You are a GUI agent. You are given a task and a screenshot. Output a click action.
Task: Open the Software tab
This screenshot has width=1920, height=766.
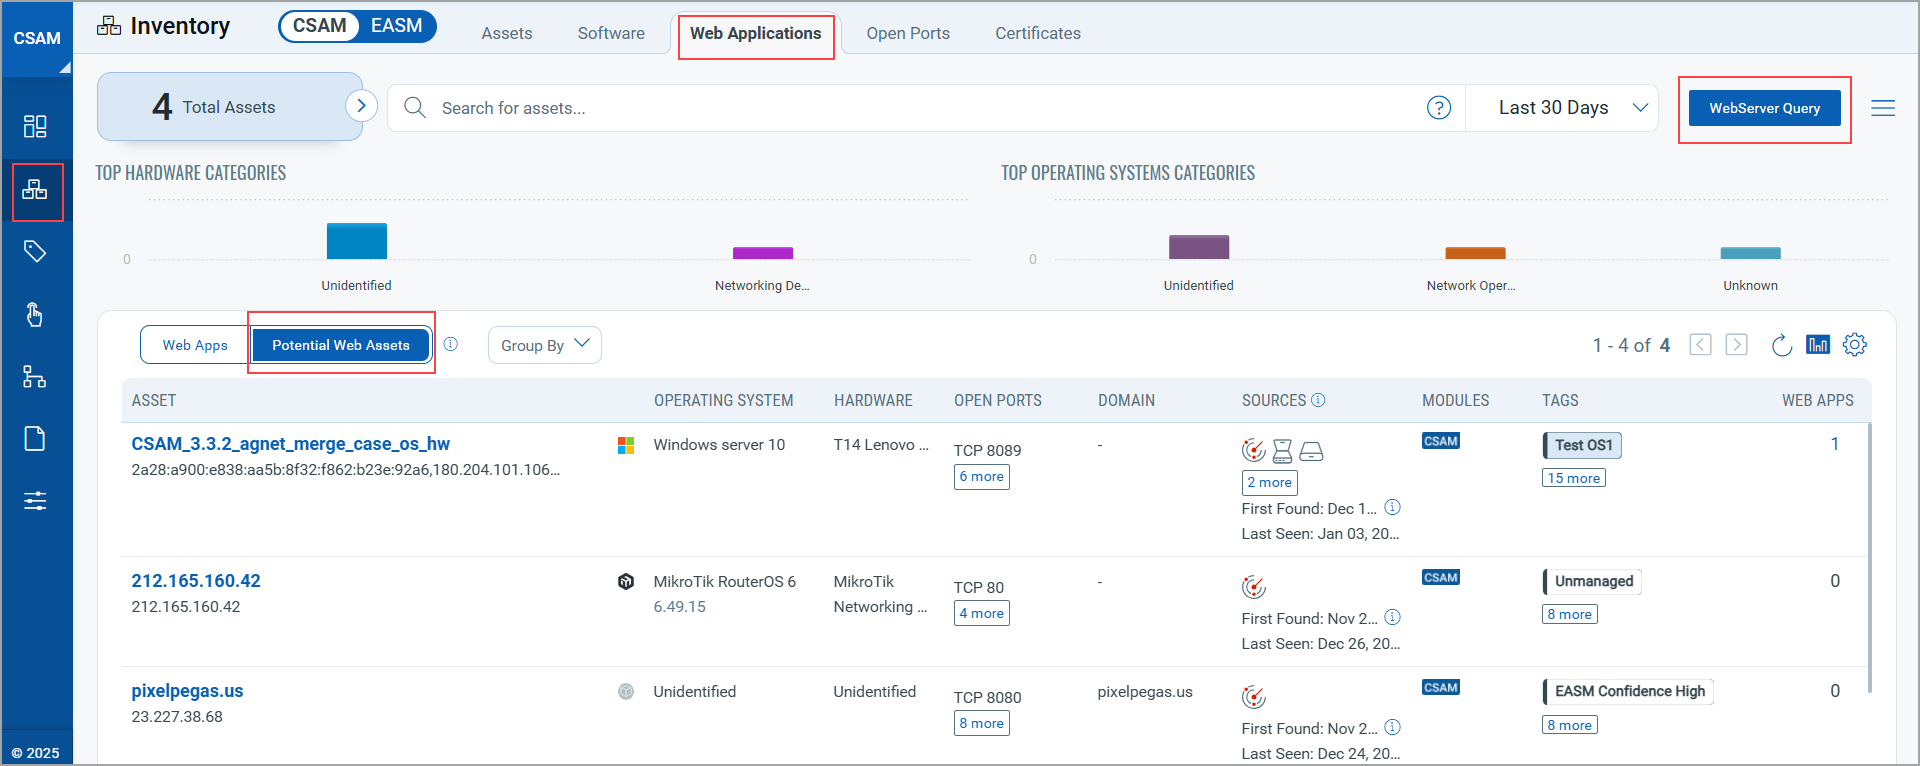pyautogui.click(x=611, y=33)
